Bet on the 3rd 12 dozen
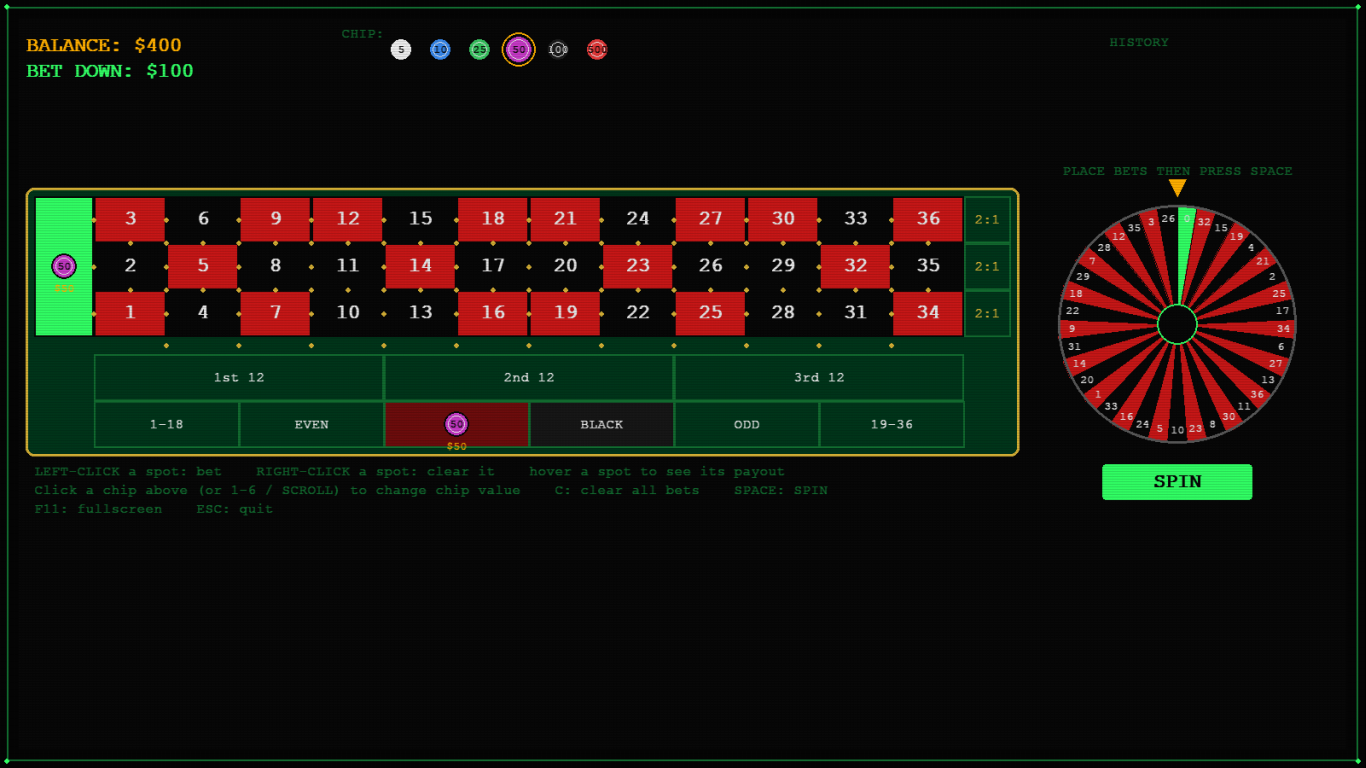1366x768 pixels. [819, 377]
